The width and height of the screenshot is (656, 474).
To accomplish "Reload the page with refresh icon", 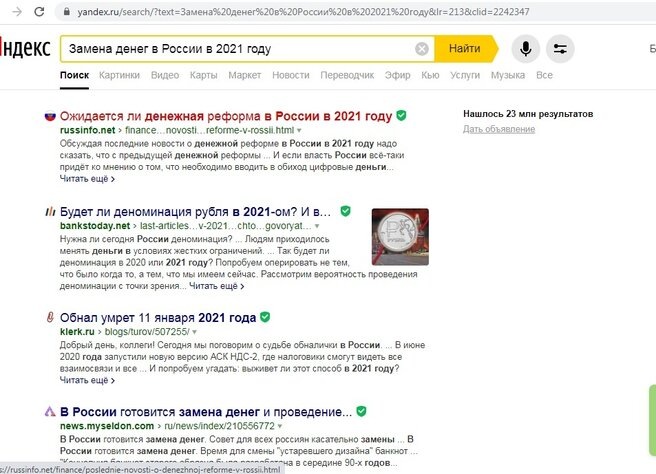I will click(39, 12).
